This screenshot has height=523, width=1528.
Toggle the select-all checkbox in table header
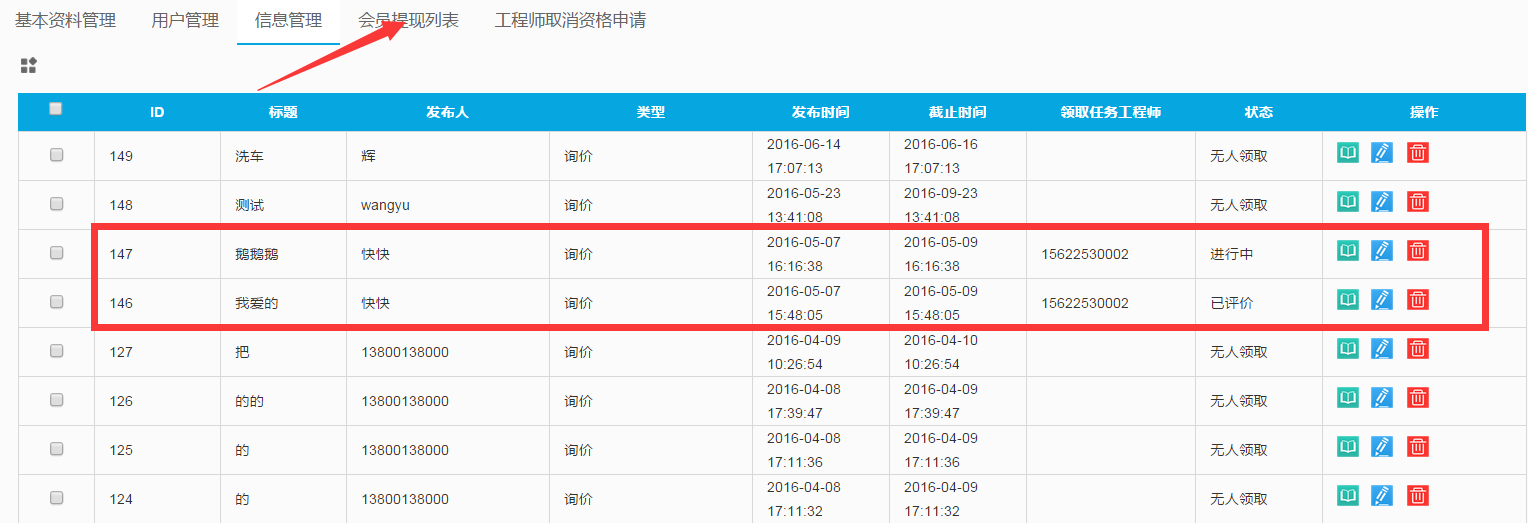(56, 109)
